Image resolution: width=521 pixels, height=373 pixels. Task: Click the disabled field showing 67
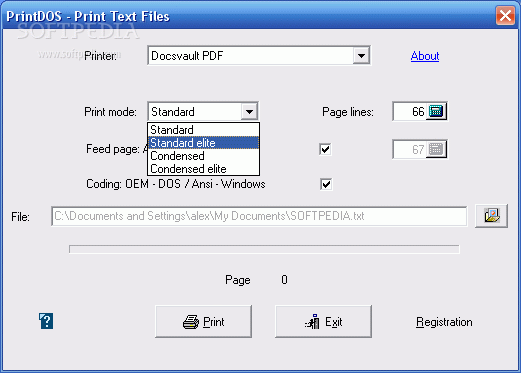point(410,149)
